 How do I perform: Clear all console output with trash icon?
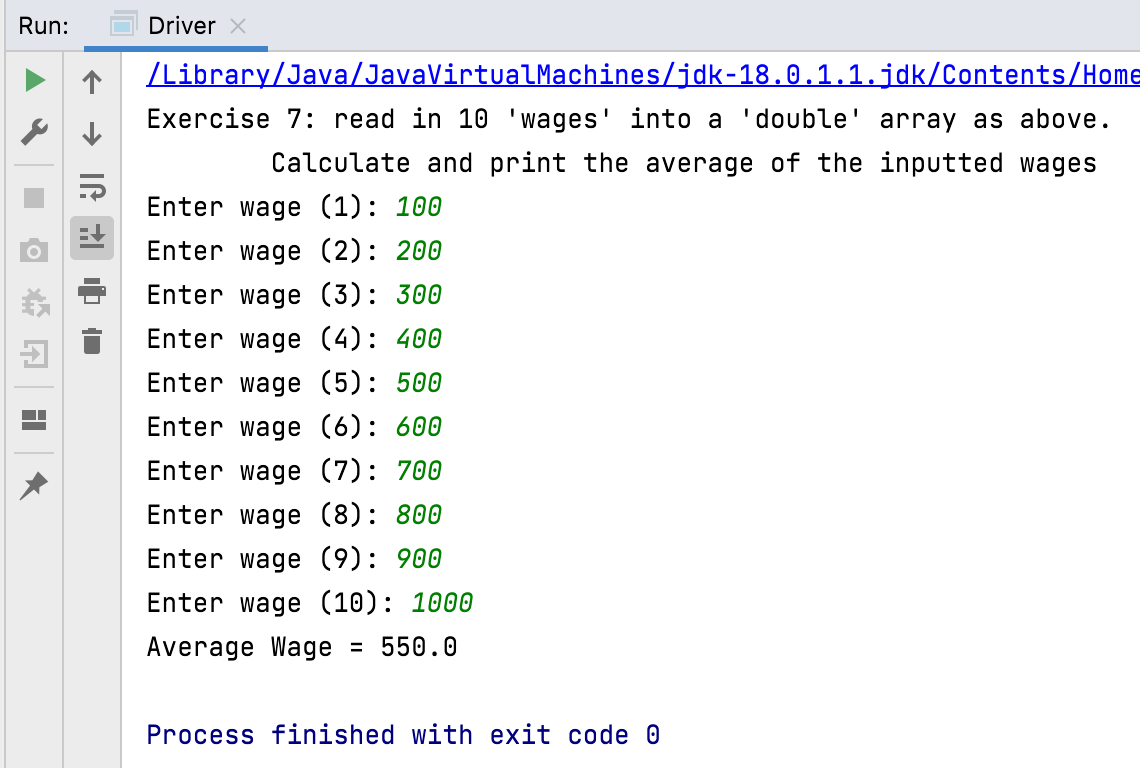pyautogui.click(x=92, y=341)
